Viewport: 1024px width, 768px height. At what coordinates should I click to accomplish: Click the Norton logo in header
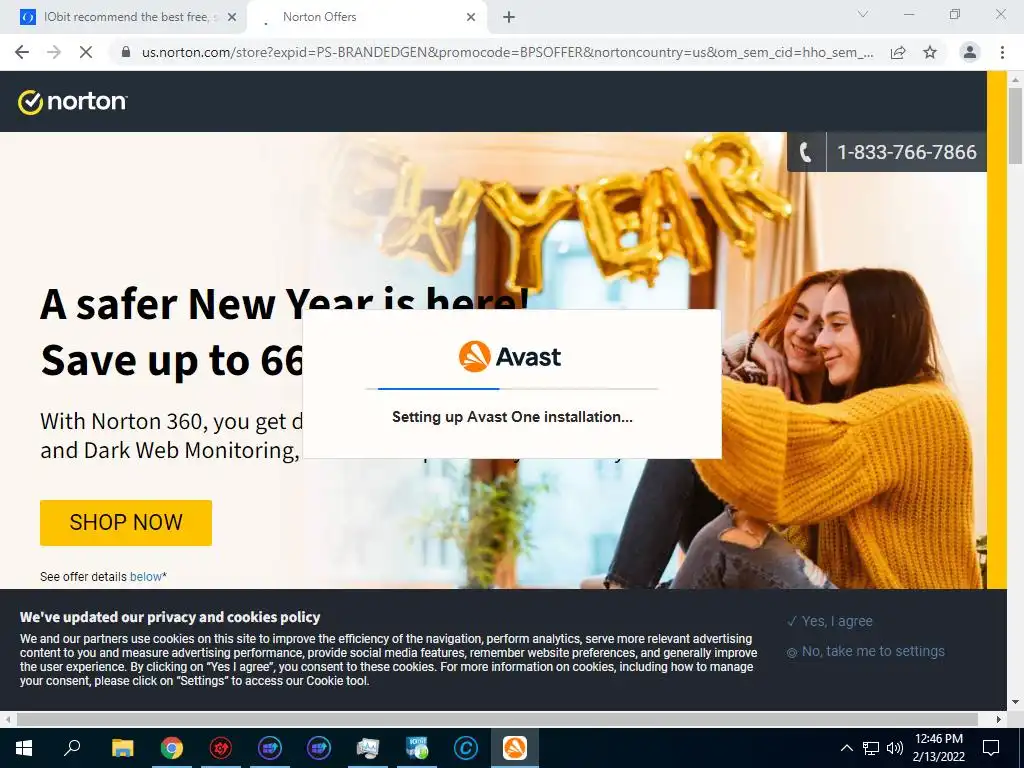tap(72, 102)
